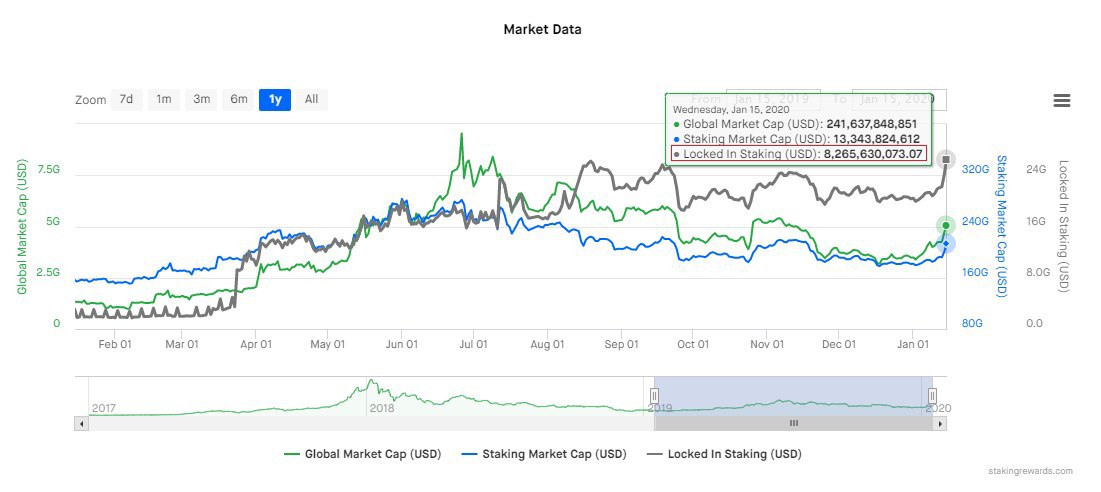The height and width of the screenshot is (492, 1101).
Task: Click the navigator scrollbar thumb
Action: 793,423
